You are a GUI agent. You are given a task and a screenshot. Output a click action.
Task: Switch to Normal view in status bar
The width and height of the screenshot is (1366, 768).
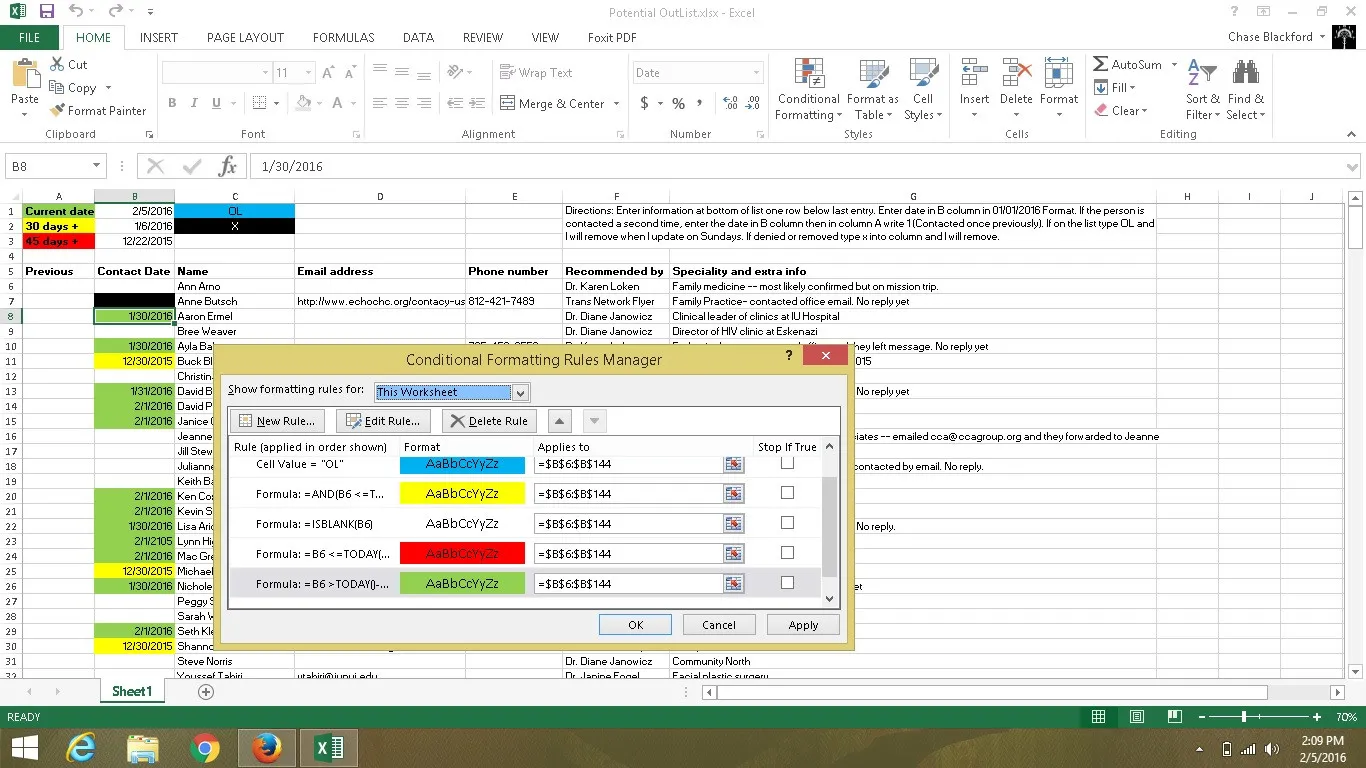click(1098, 717)
